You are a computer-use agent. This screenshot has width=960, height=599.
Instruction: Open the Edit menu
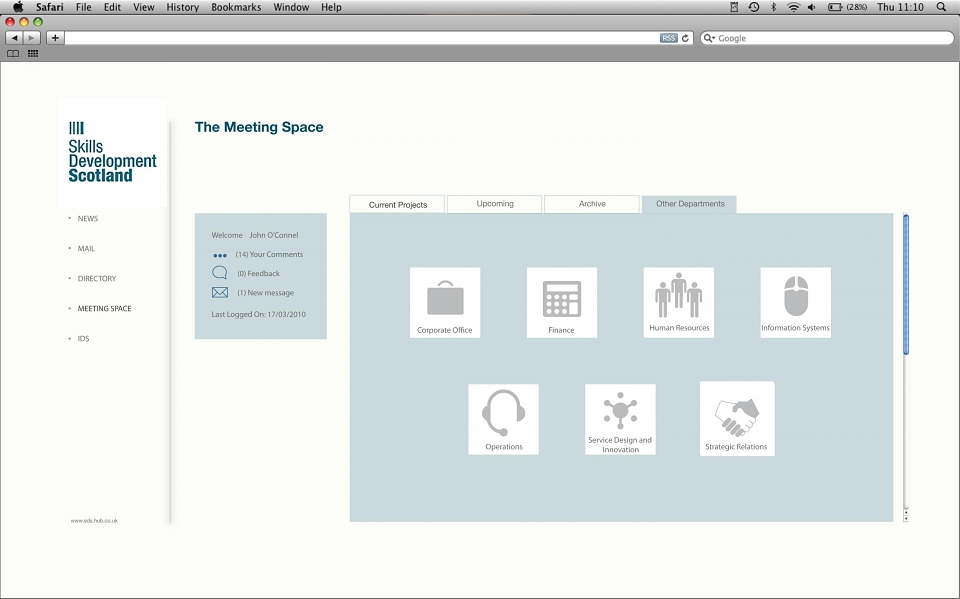(112, 7)
